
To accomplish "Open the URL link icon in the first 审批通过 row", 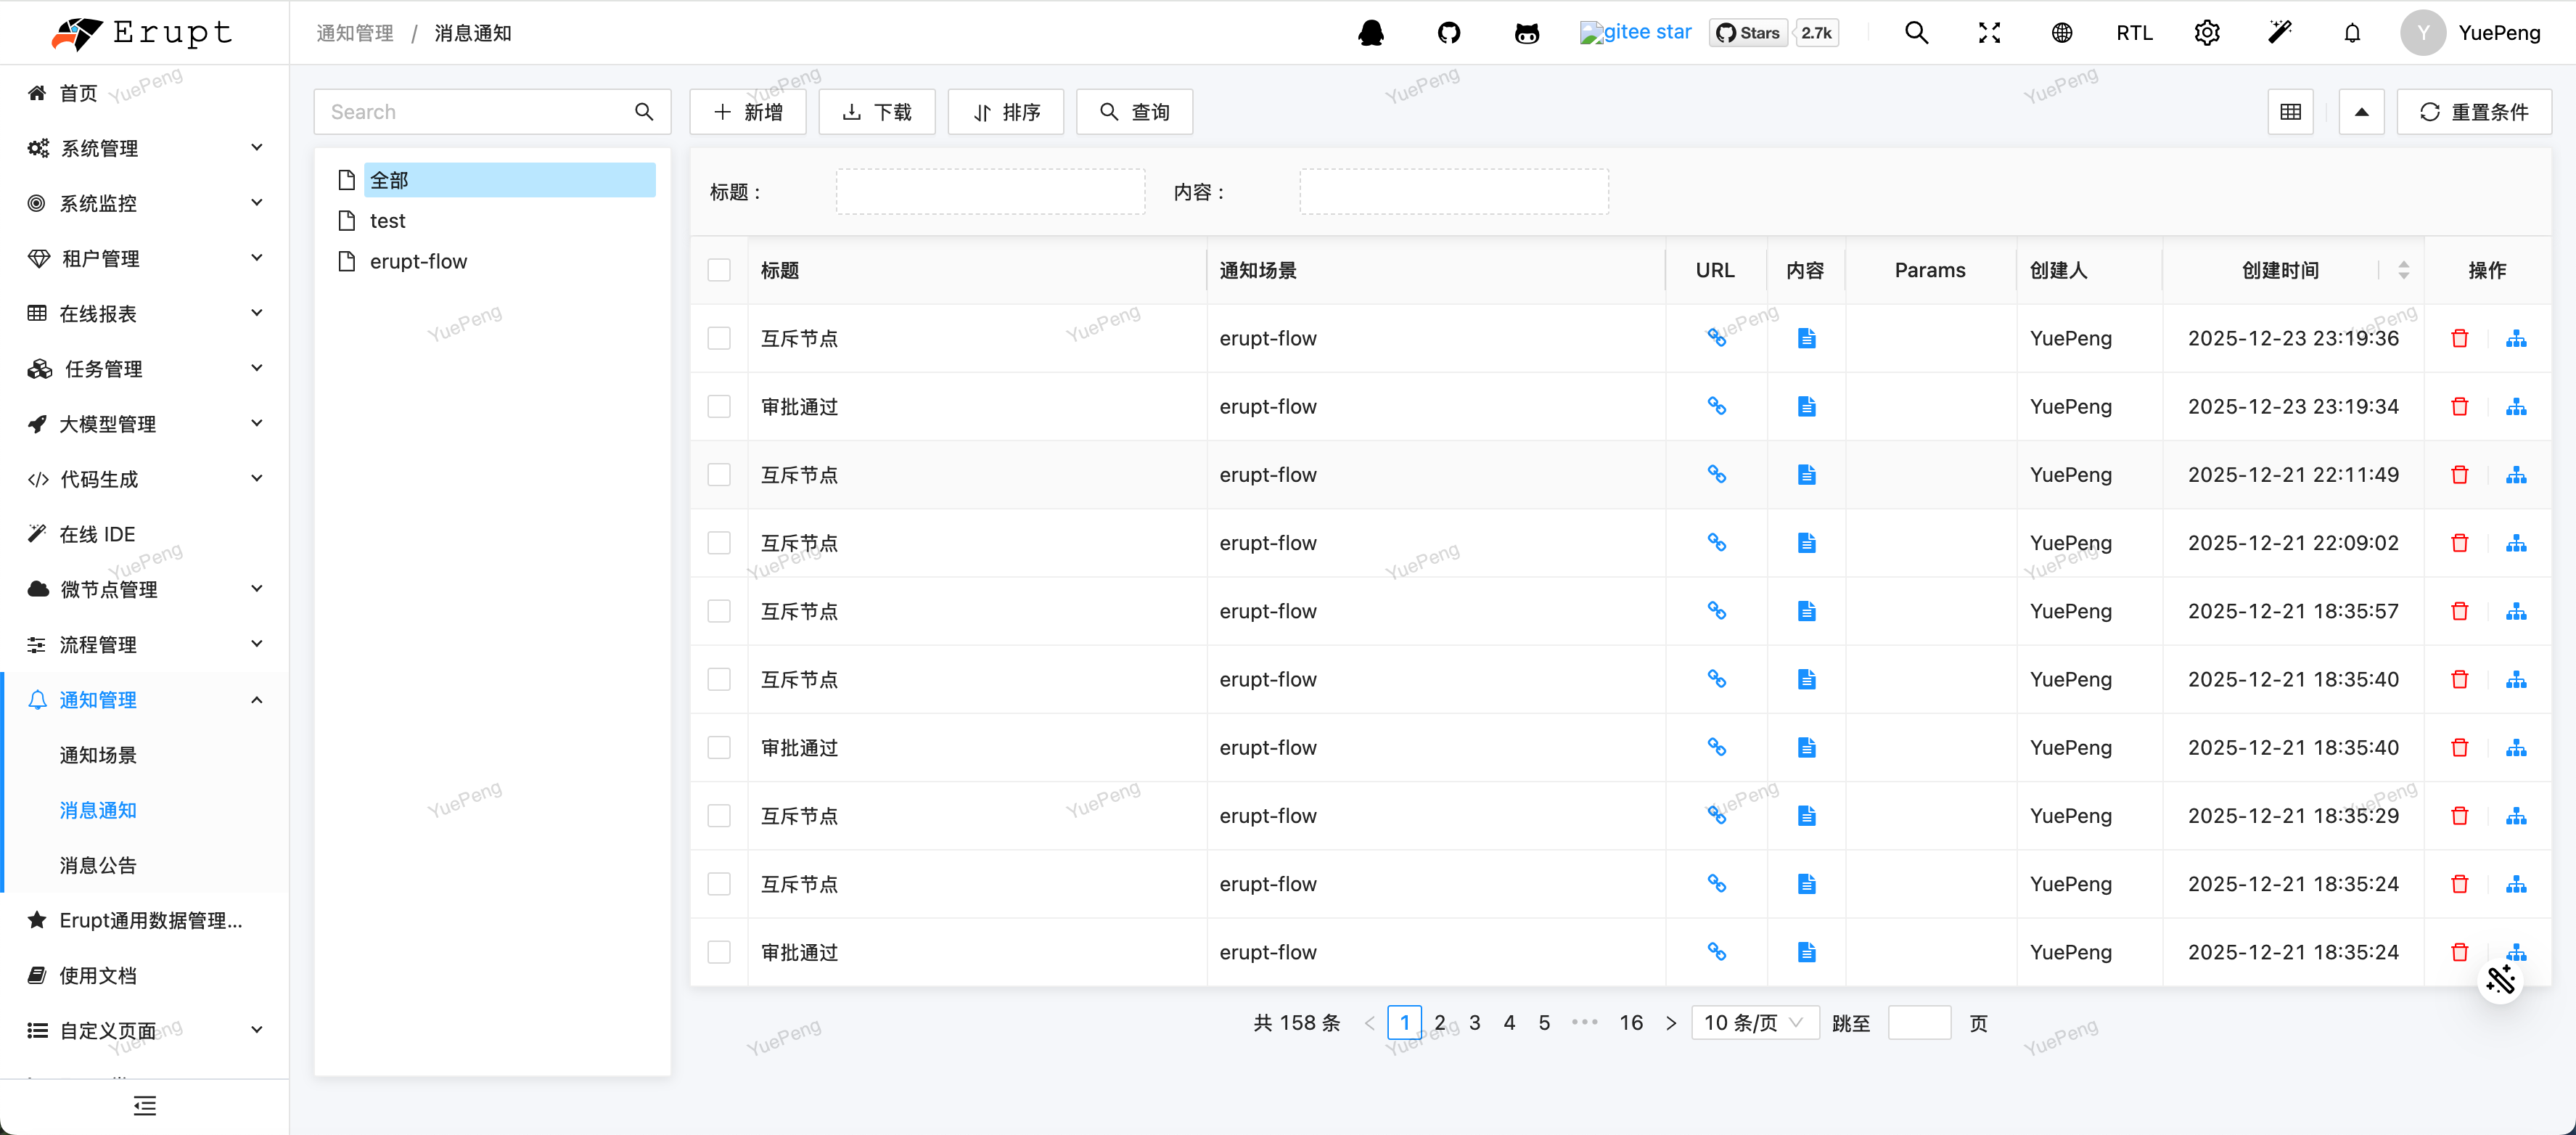I will (1716, 407).
